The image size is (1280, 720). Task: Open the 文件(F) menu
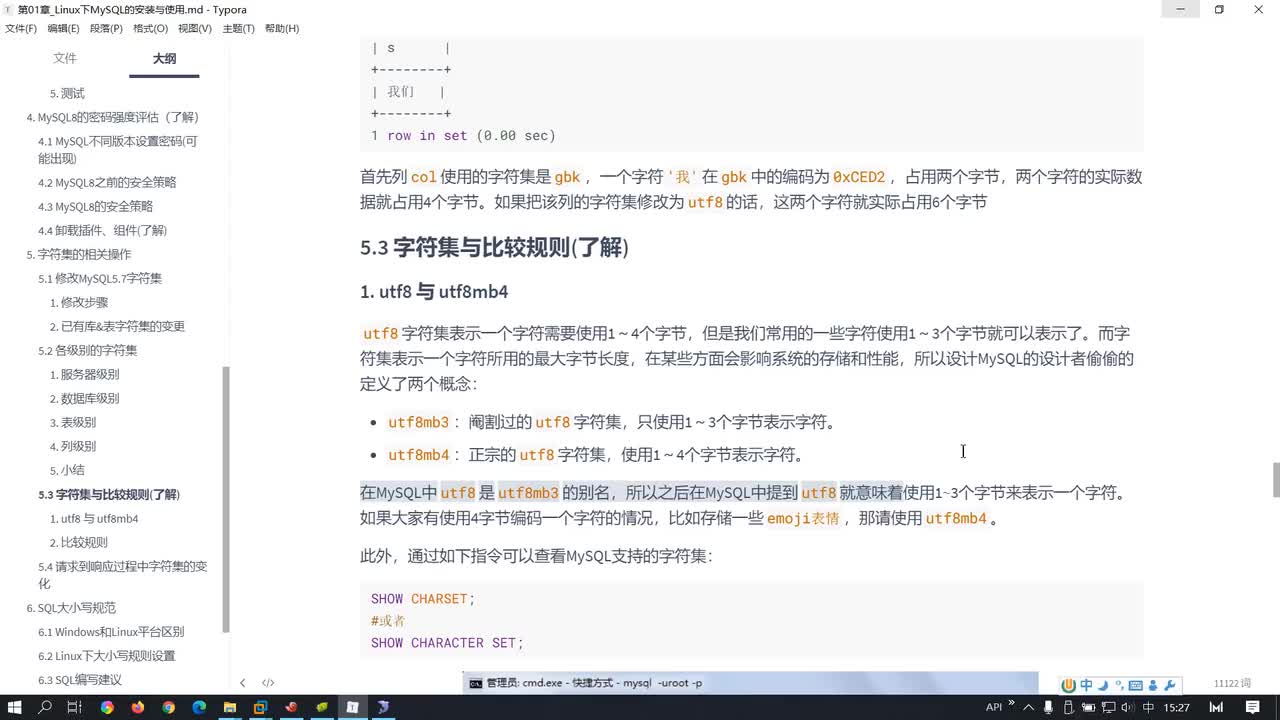click(21, 28)
